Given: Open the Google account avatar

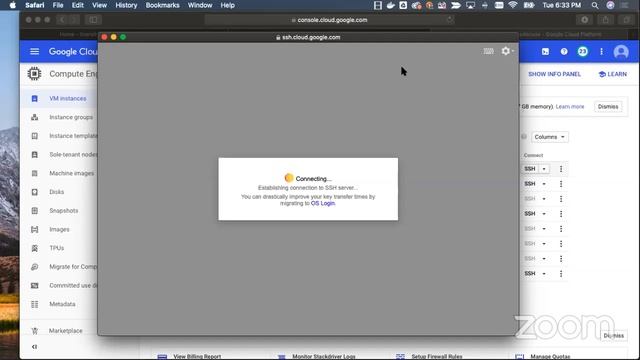Looking at the screenshot, I should (x=621, y=52).
